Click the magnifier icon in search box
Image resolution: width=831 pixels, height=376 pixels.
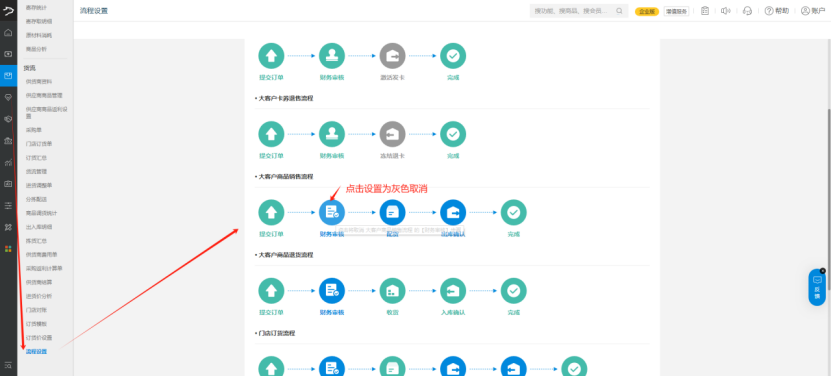pos(619,11)
